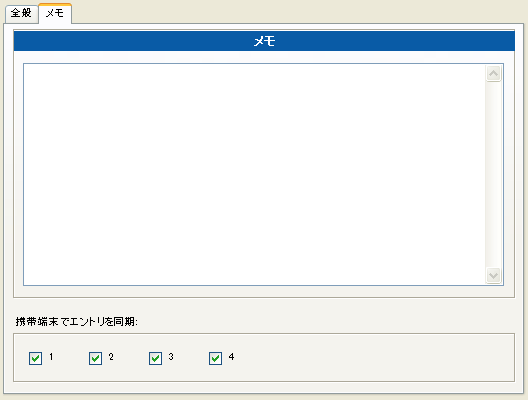Click the green checkmark of device 4
Screen dimensions: 528x400
pos(215,359)
